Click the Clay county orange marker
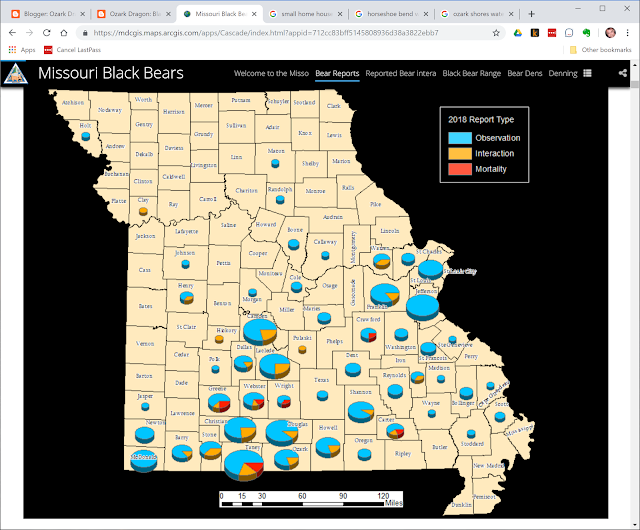This screenshot has width=640, height=530. (x=143, y=211)
